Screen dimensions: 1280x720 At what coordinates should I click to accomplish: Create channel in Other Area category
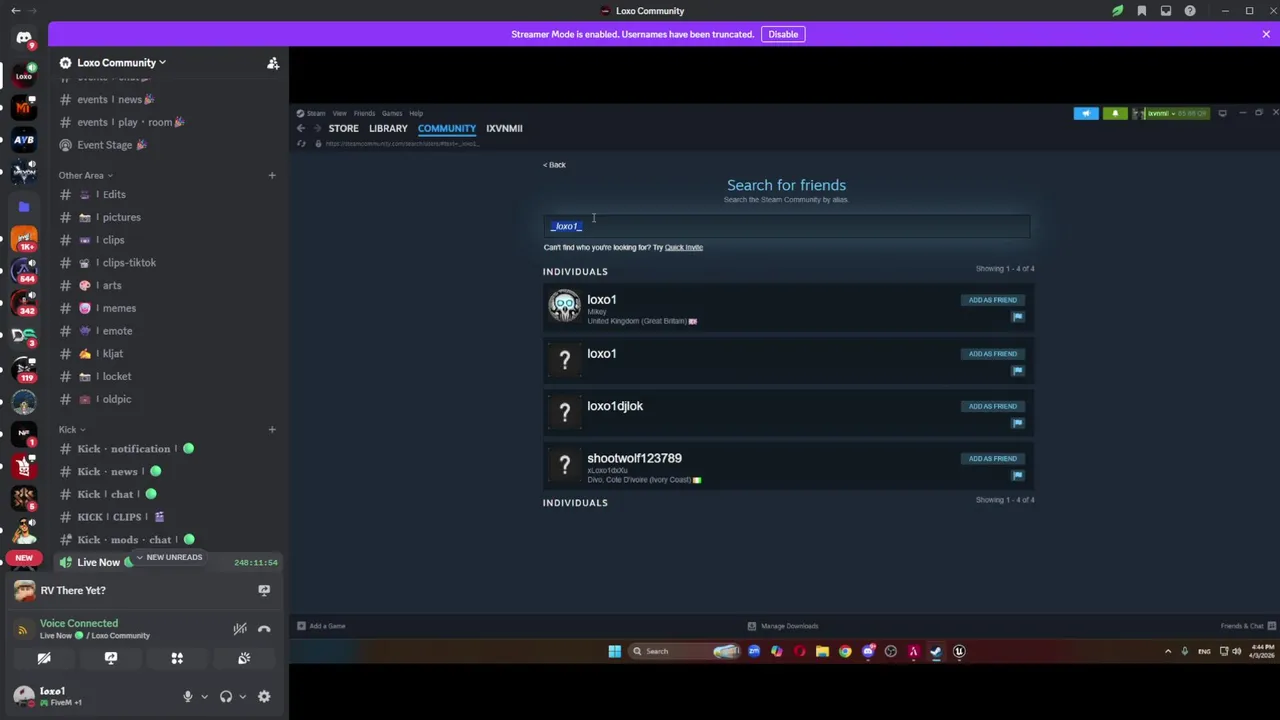271,175
